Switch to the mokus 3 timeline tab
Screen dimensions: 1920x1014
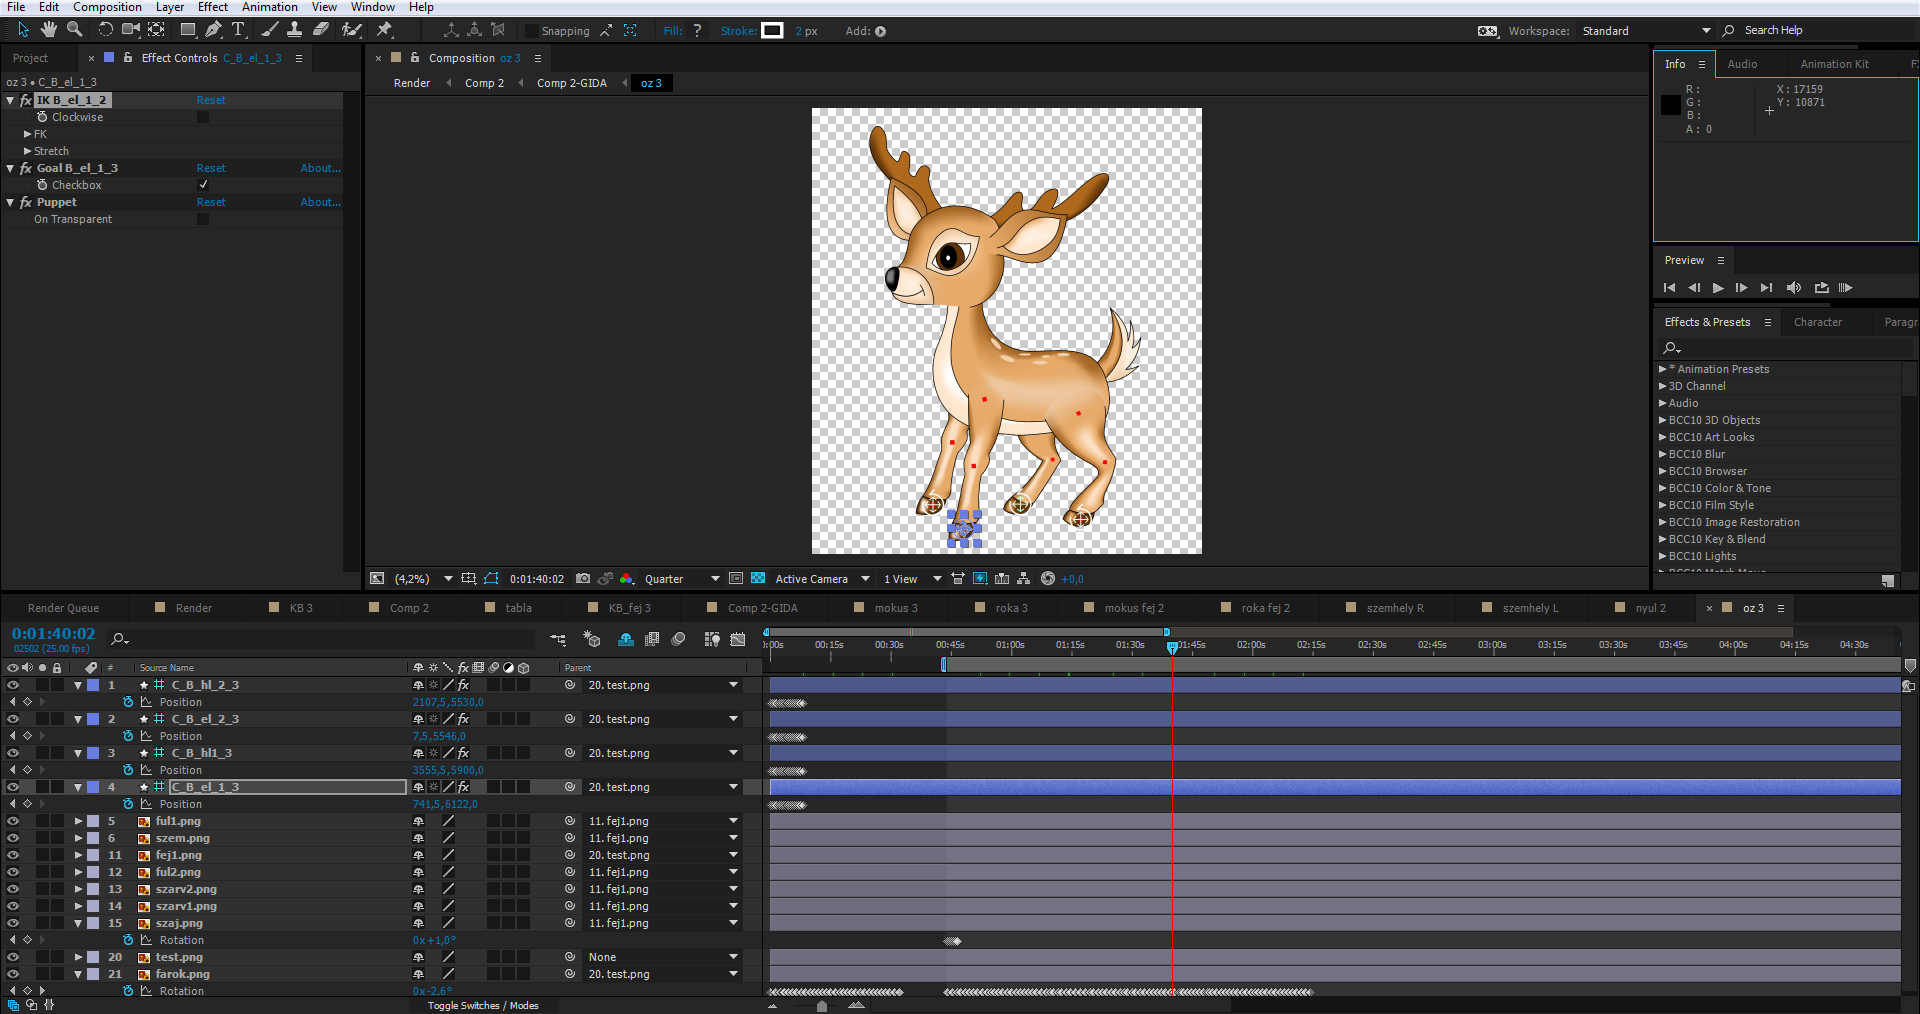(895, 608)
